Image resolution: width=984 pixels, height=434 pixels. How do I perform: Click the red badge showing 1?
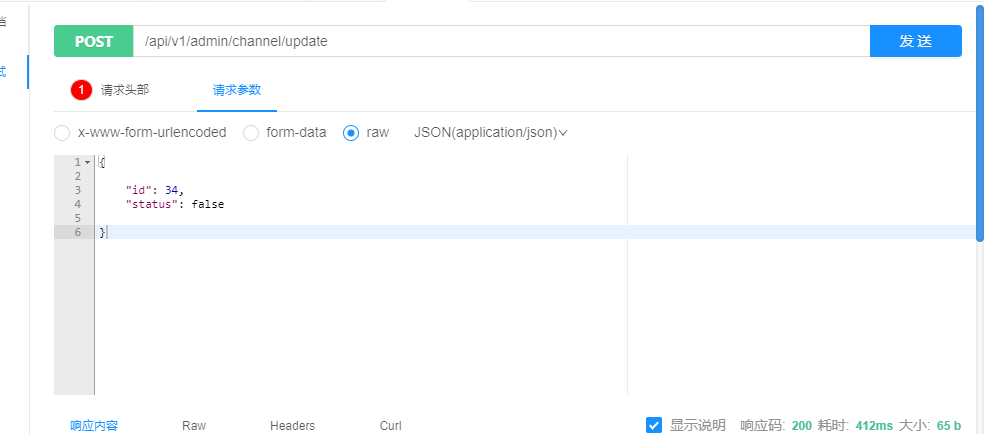tap(81, 90)
